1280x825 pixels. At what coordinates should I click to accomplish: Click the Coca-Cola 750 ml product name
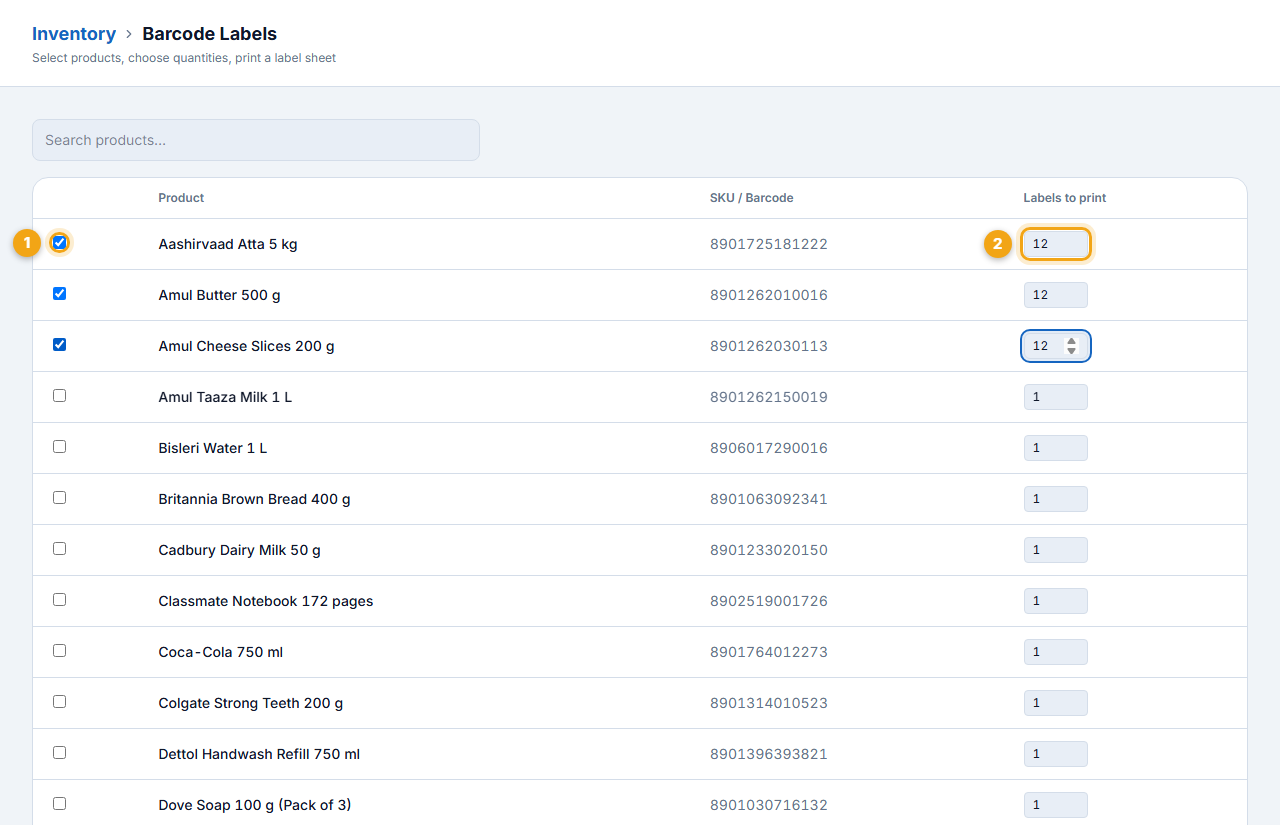pos(221,652)
